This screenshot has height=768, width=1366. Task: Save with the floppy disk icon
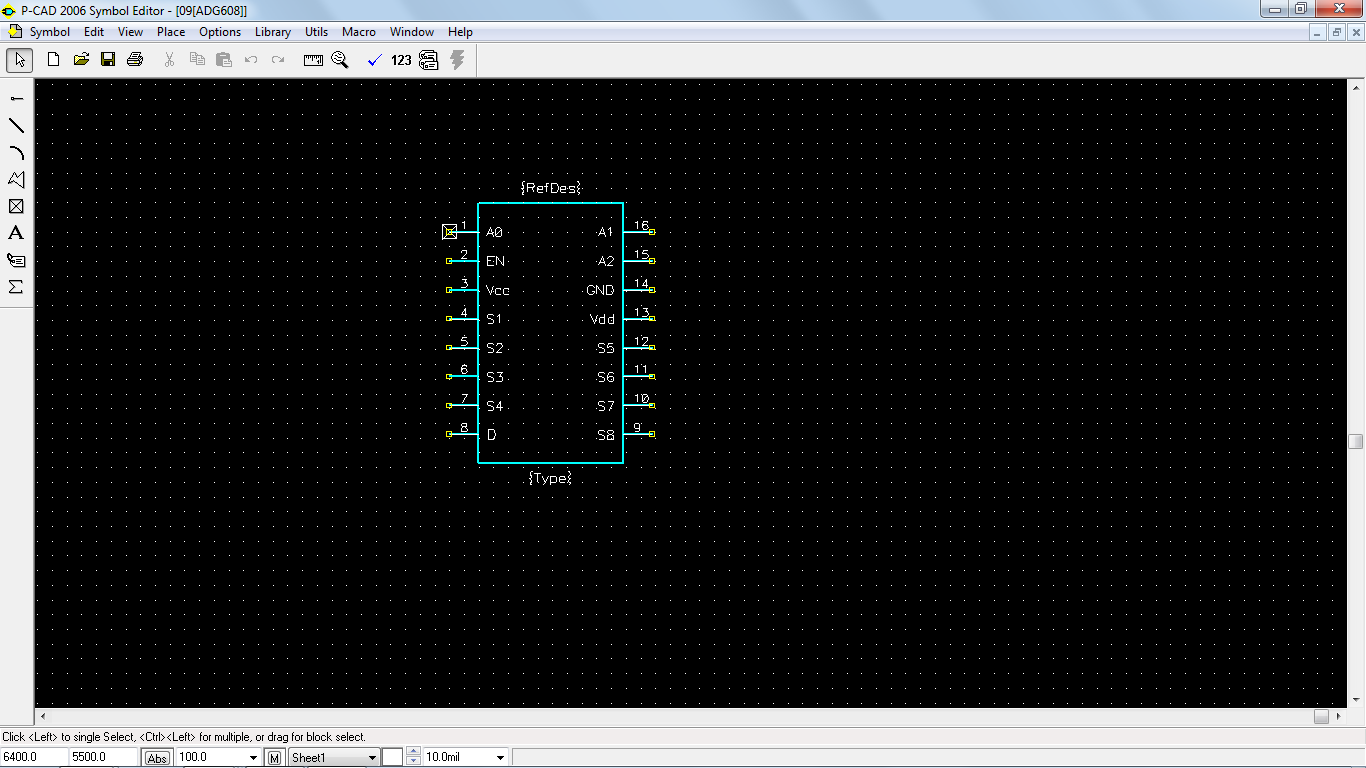tap(108, 60)
